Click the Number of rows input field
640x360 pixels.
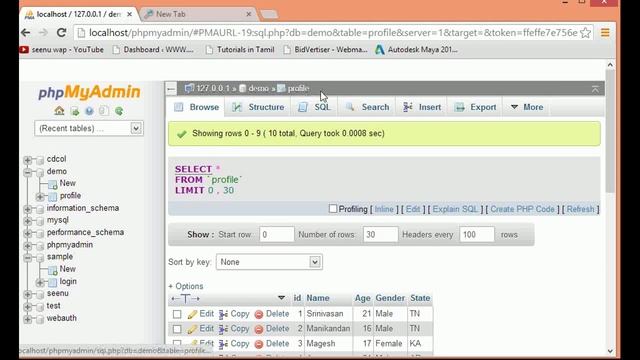[380, 234]
